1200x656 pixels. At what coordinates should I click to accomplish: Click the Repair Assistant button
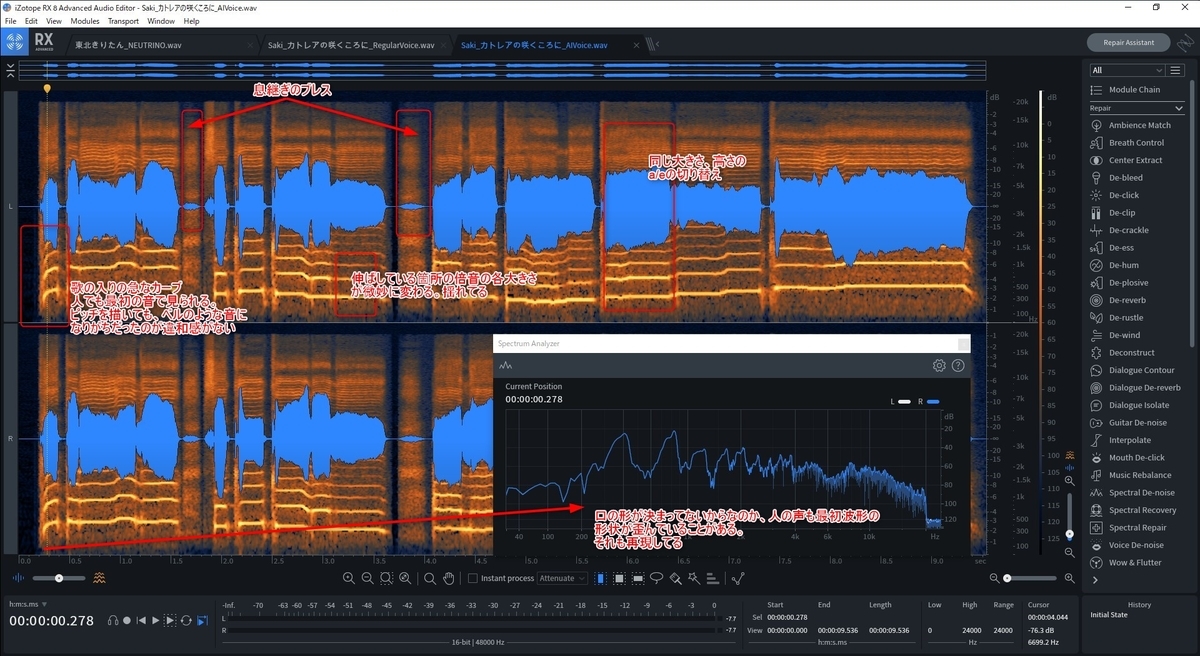pos(1129,43)
